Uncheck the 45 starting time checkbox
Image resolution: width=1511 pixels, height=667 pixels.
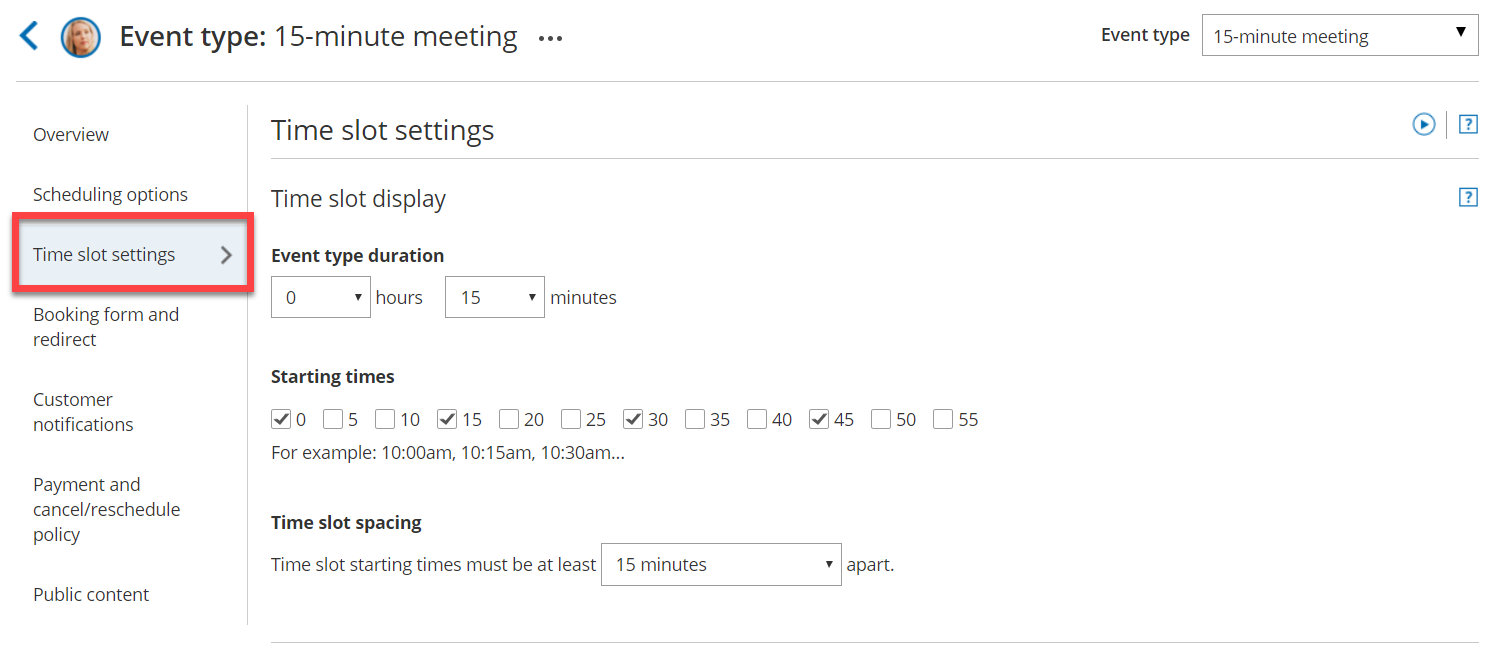[x=819, y=419]
